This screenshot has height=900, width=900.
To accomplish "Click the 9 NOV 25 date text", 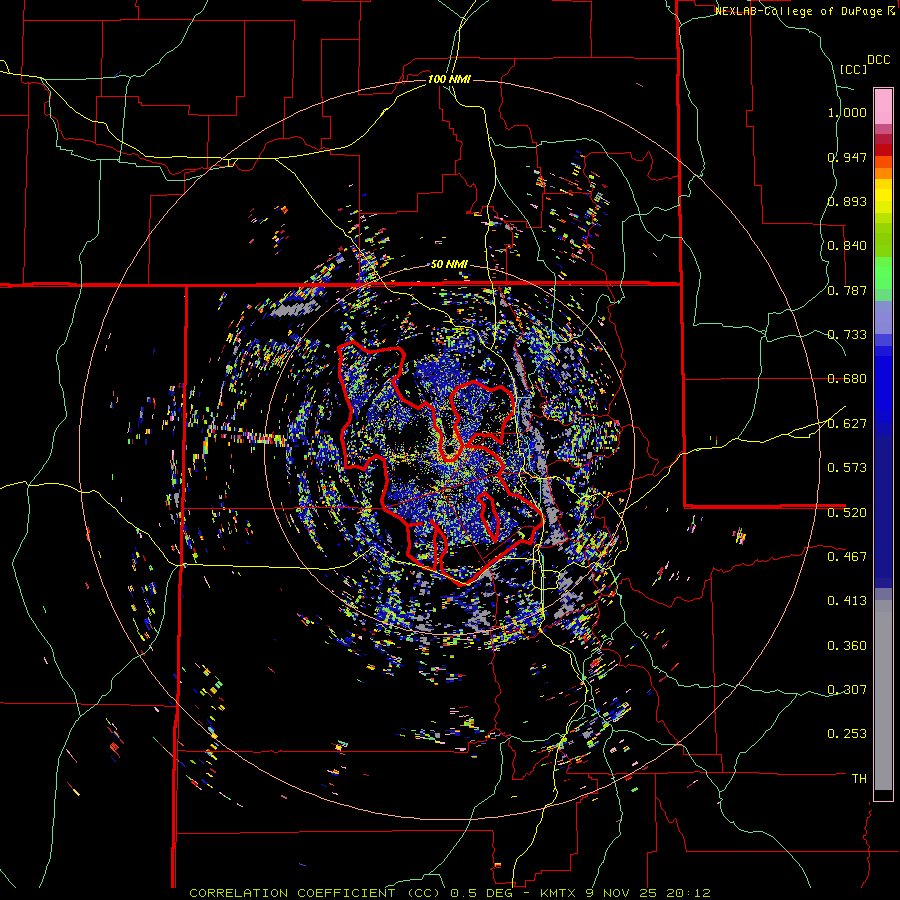I will pos(626,893).
